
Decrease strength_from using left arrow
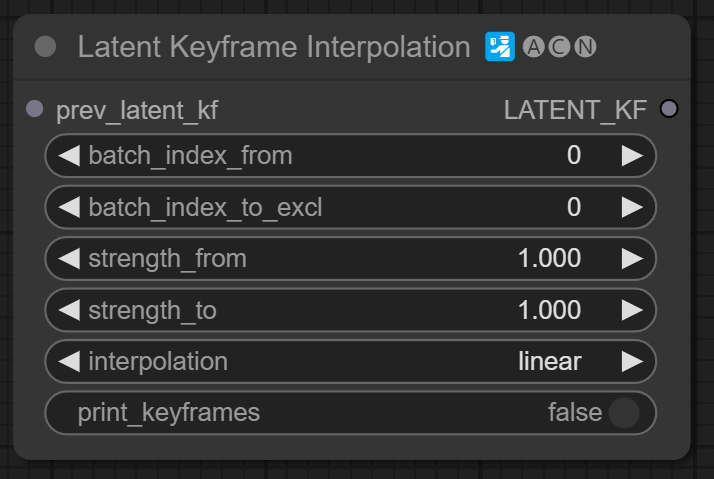69,259
